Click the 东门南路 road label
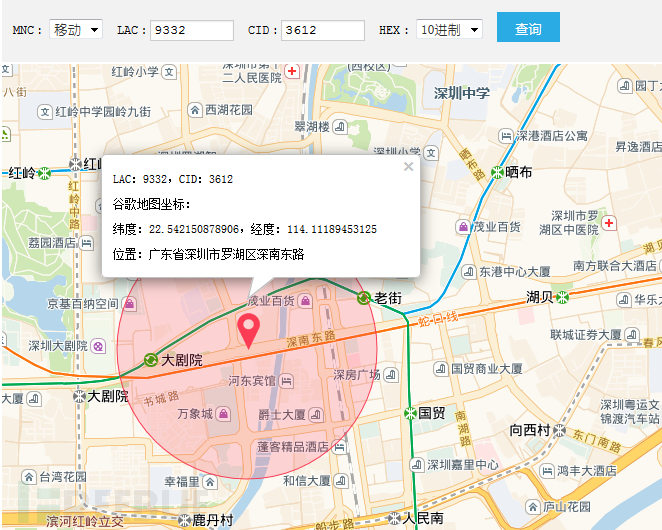Screen dimensions: 662x530 [597, 440]
